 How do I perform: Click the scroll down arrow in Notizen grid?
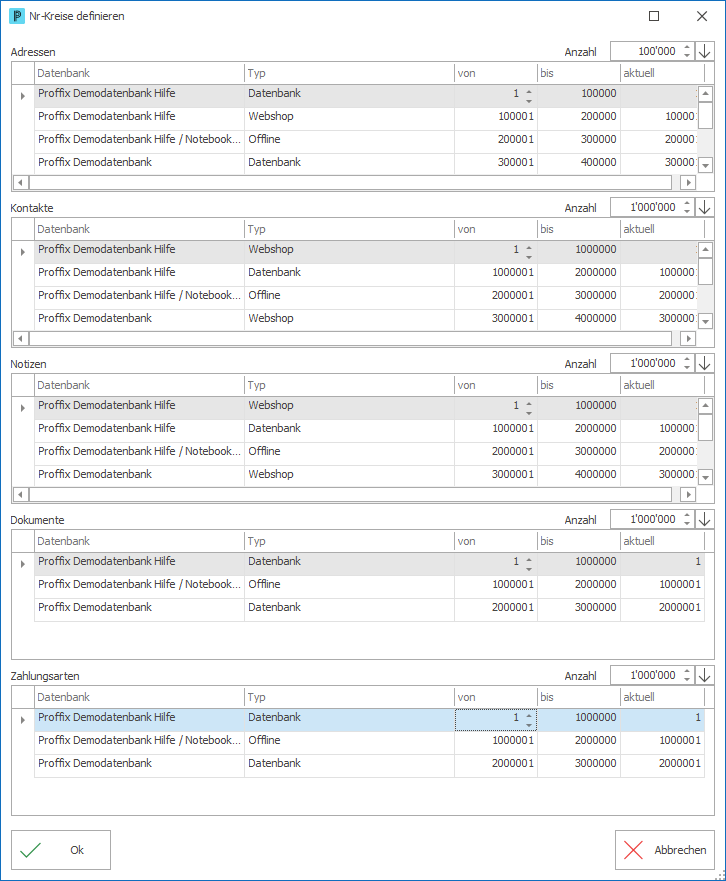706,478
